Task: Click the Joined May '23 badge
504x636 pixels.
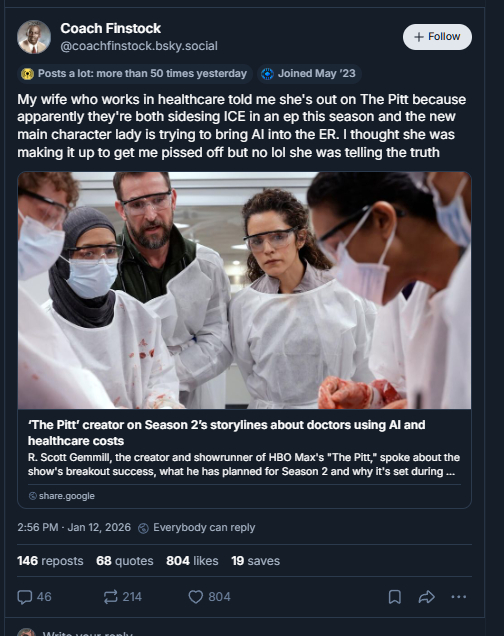Action: click(309, 74)
